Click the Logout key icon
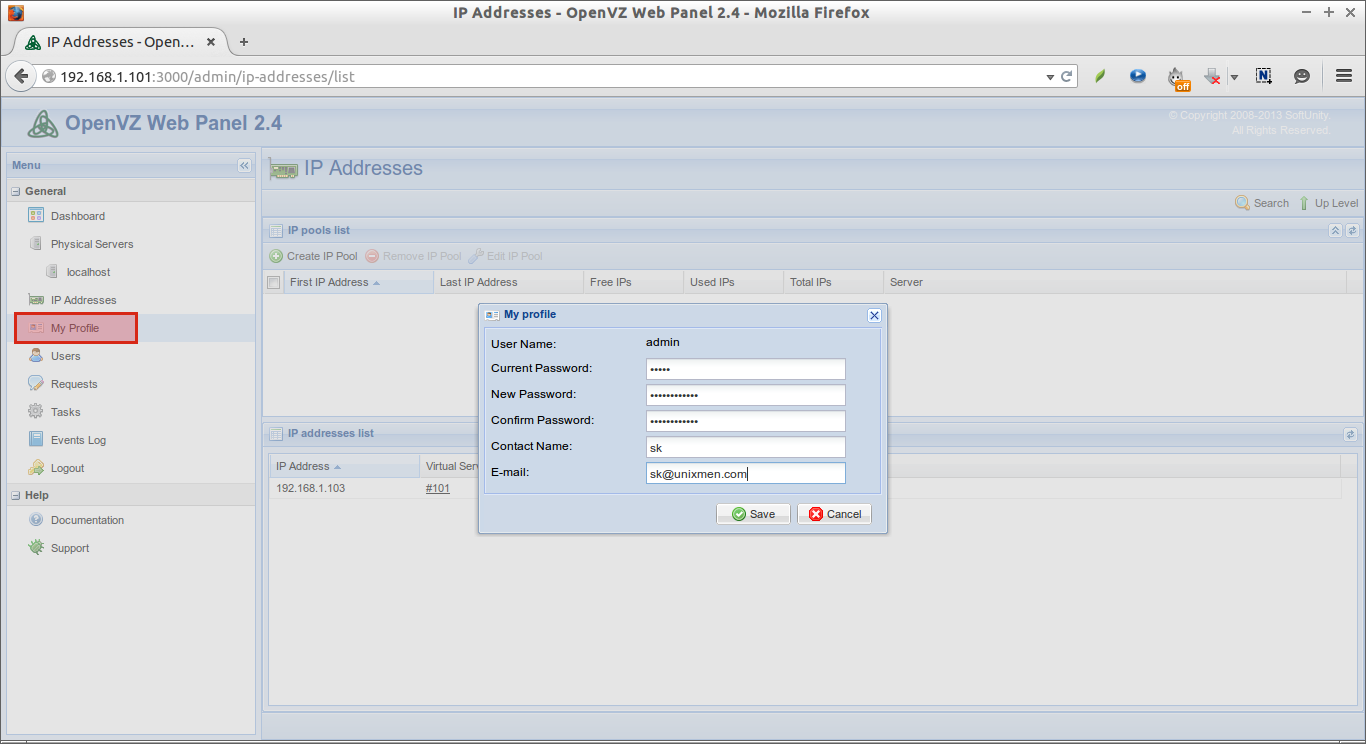Screen dimensions: 1366x744 pyautogui.click(x=36, y=467)
